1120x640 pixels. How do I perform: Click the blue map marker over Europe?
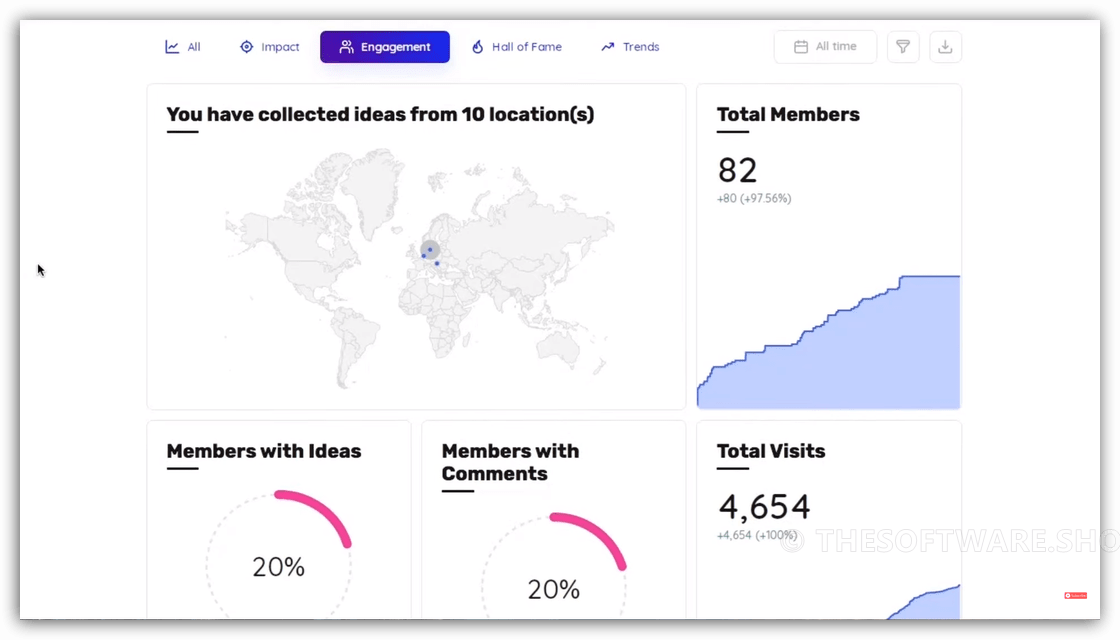coord(428,249)
